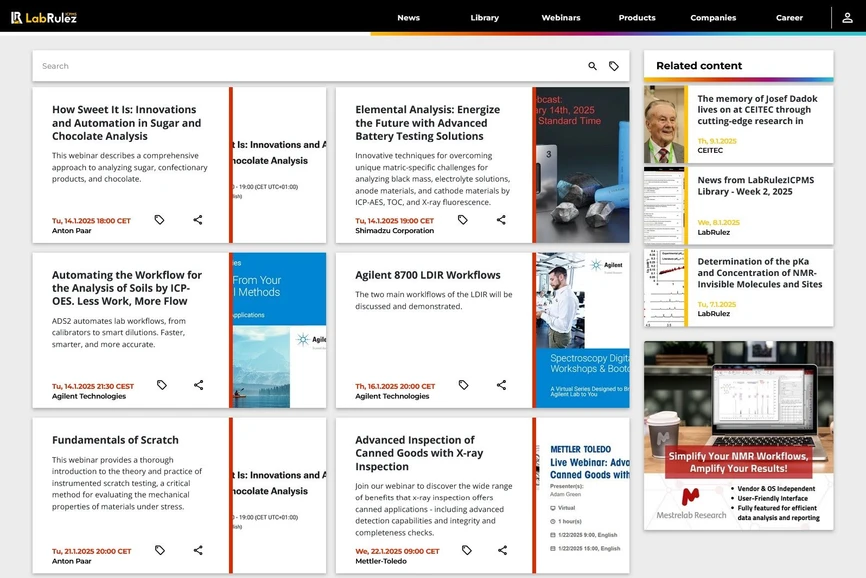Click 'Shimadzu Corporation' company name
The height and width of the screenshot is (578, 866).
point(394,231)
